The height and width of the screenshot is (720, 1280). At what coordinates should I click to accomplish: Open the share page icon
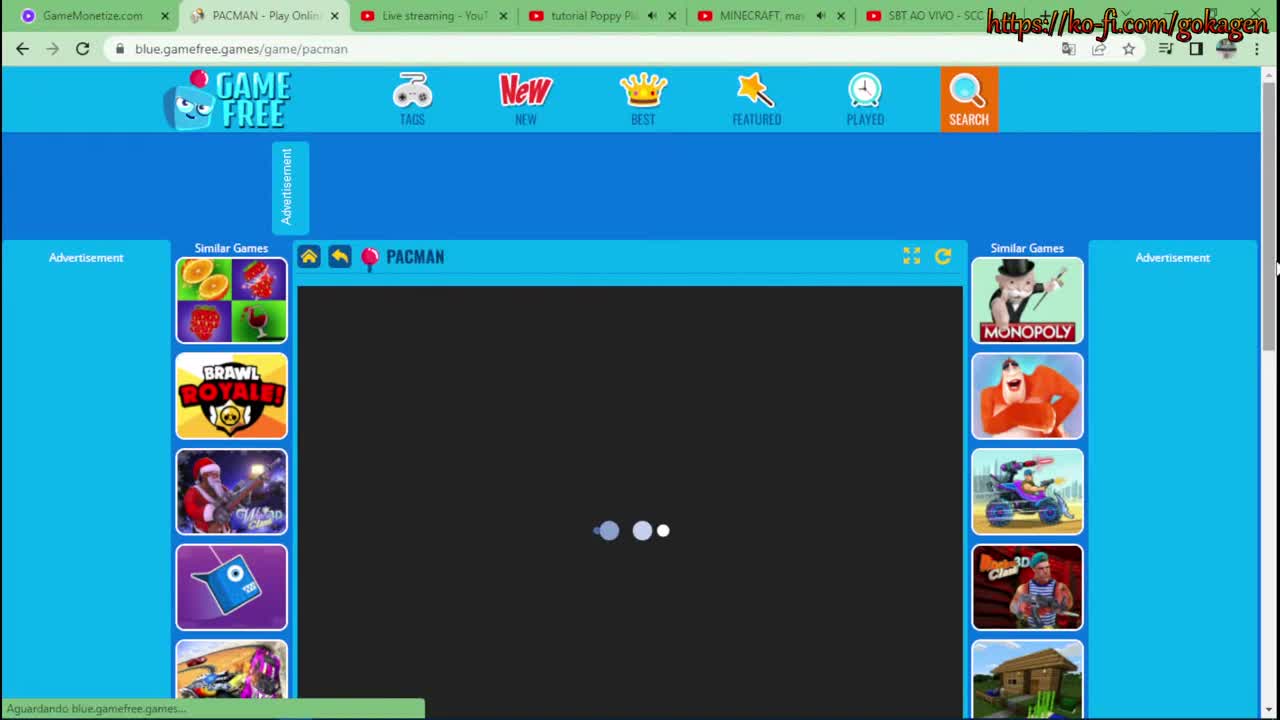1098,48
